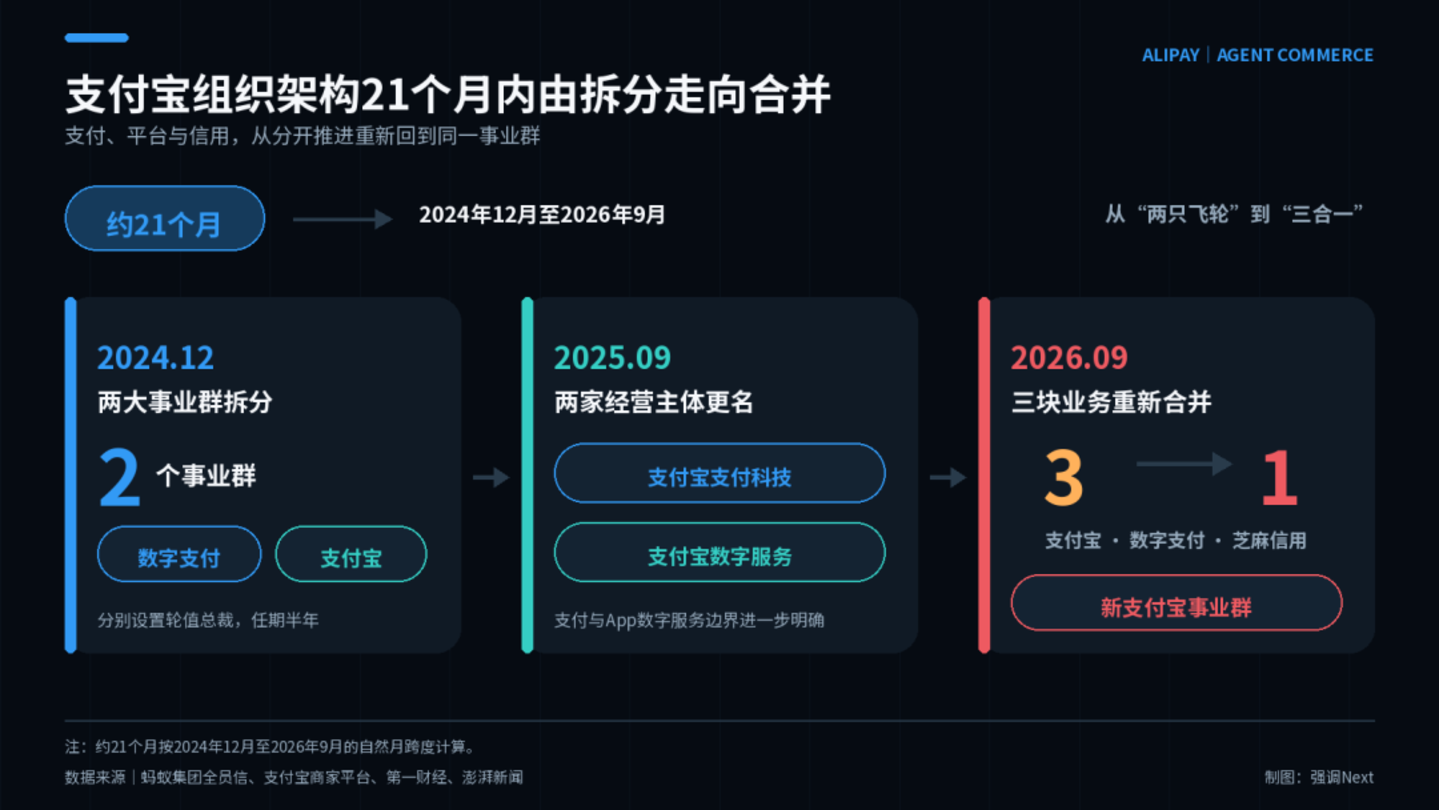The image size is (1439, 810).
Task: Click the blue accent bar above title
Action: 97,38
